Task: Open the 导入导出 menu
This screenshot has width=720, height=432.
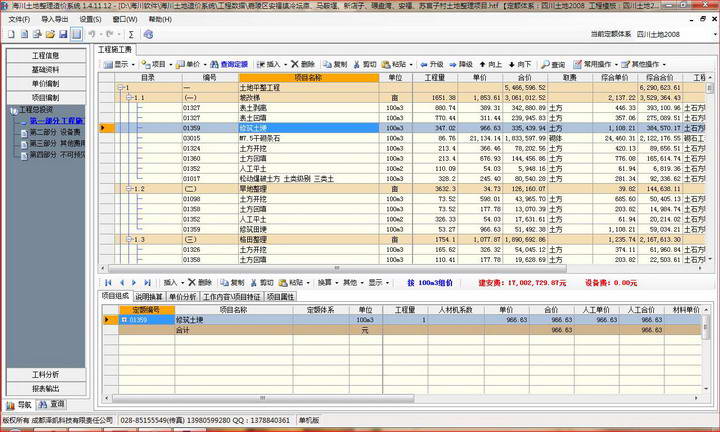Action: 55,20
